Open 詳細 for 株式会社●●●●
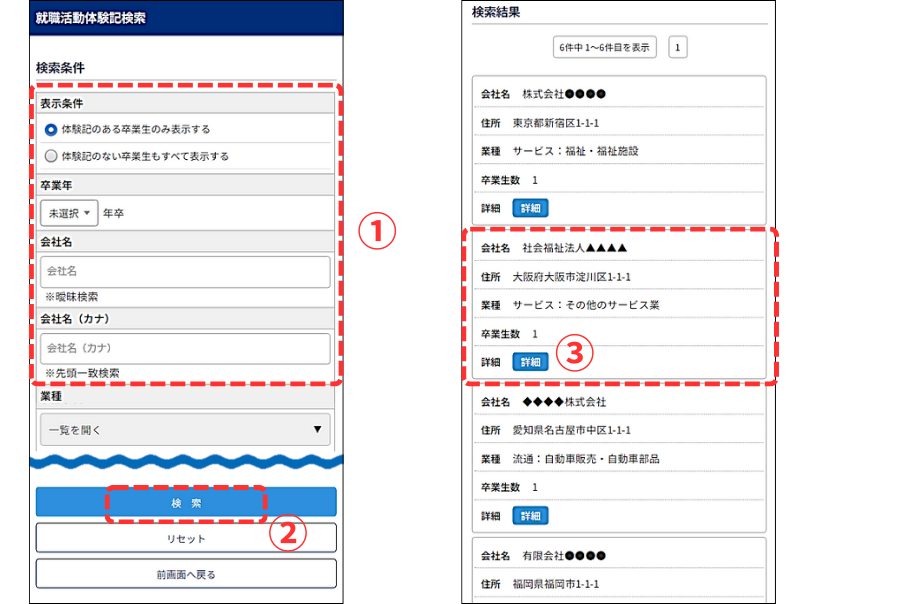The height and width of the screenshot is (604, 905). point(530,208)
